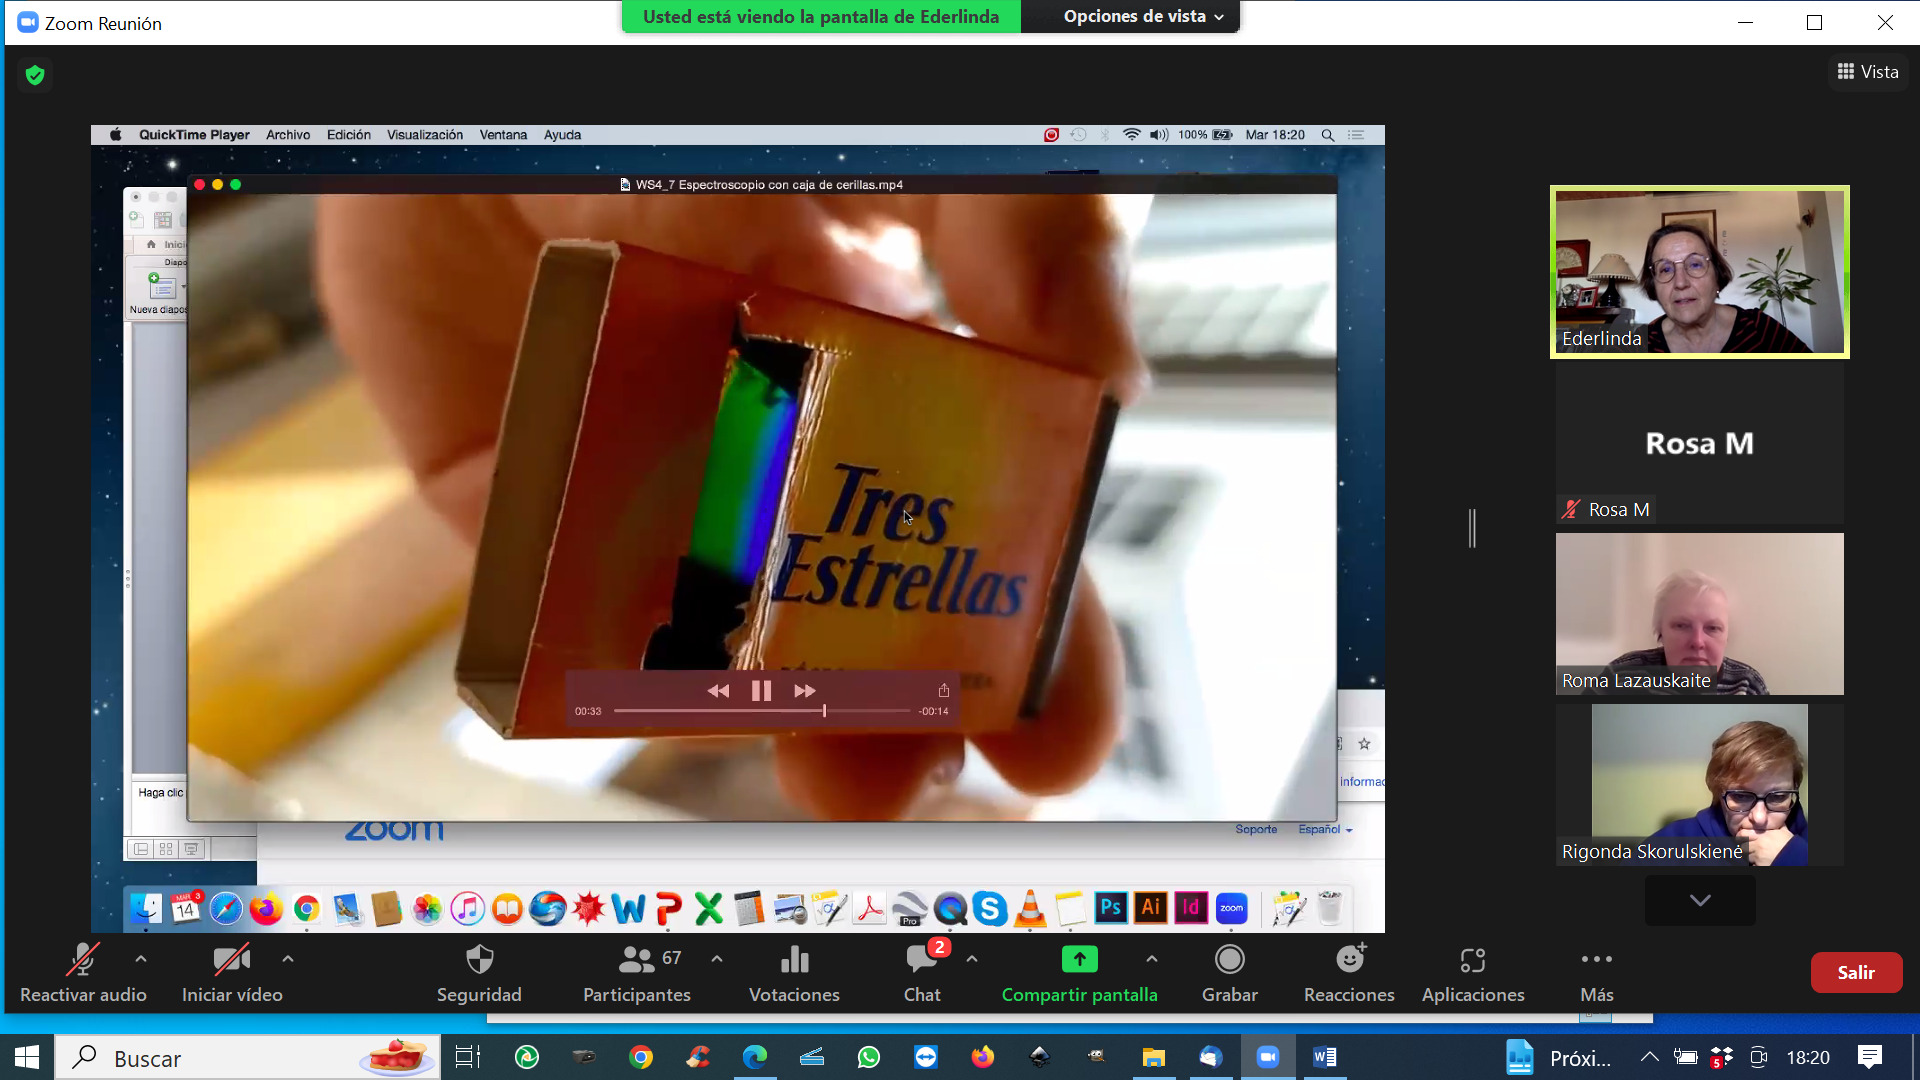The height and width of the screenshot is (1080, 1920).
Task: Open Aplicaciones in Zoom toolbar
Action: (x=1473, y=972)
